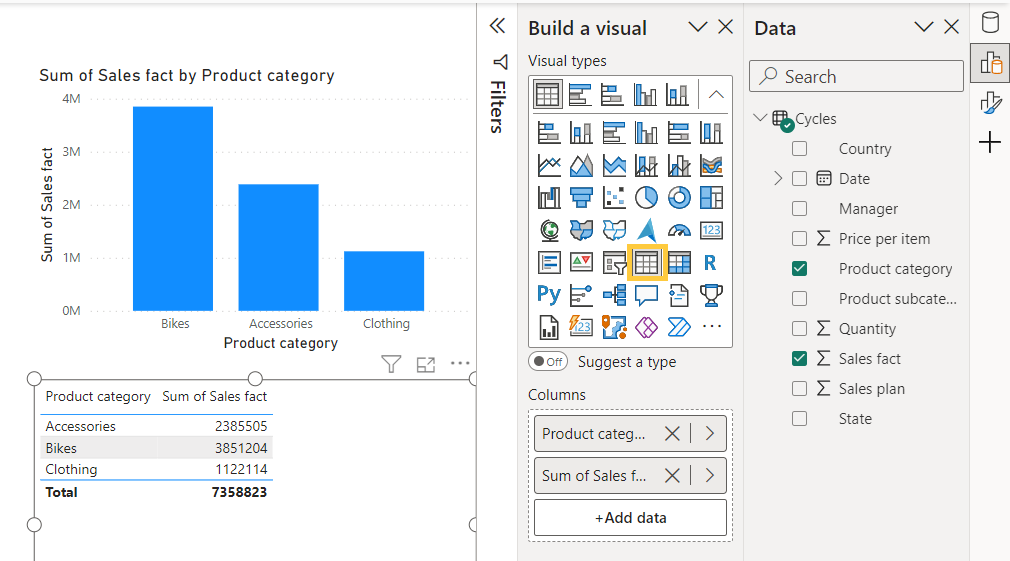The width and height of the screenshot is (1010, 561).
Task: Select the Donut chart visual
Action: [679, 197]
